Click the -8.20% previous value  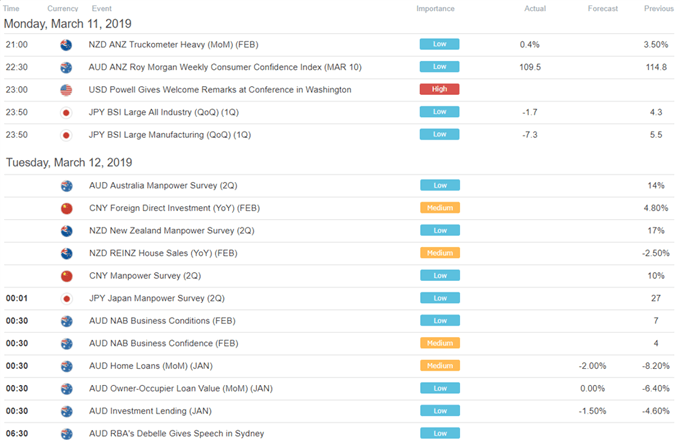tap(656, 366)
